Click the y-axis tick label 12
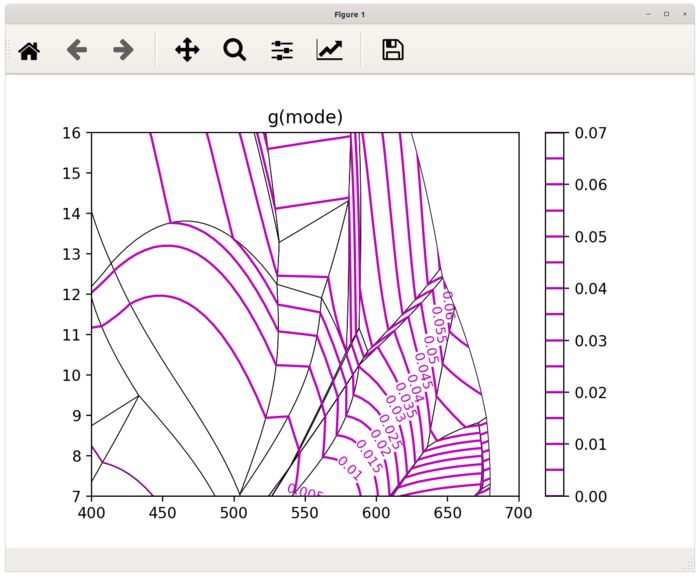The image size is (700, 577). pyautogui.click(x=71, y=295)
